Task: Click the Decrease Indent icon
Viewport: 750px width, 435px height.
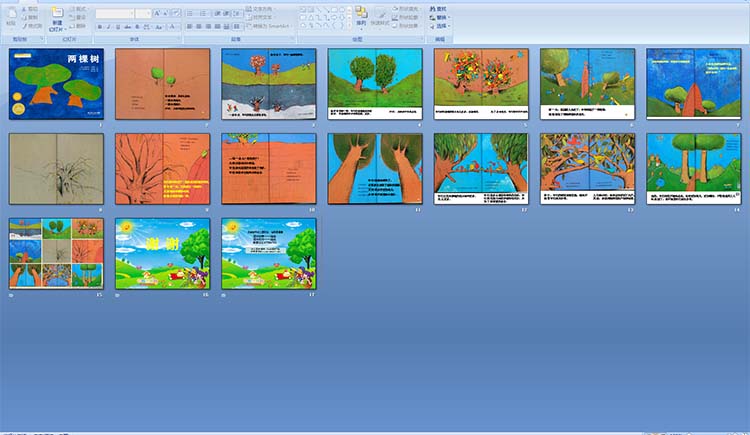Action: [x=218, y=13]
